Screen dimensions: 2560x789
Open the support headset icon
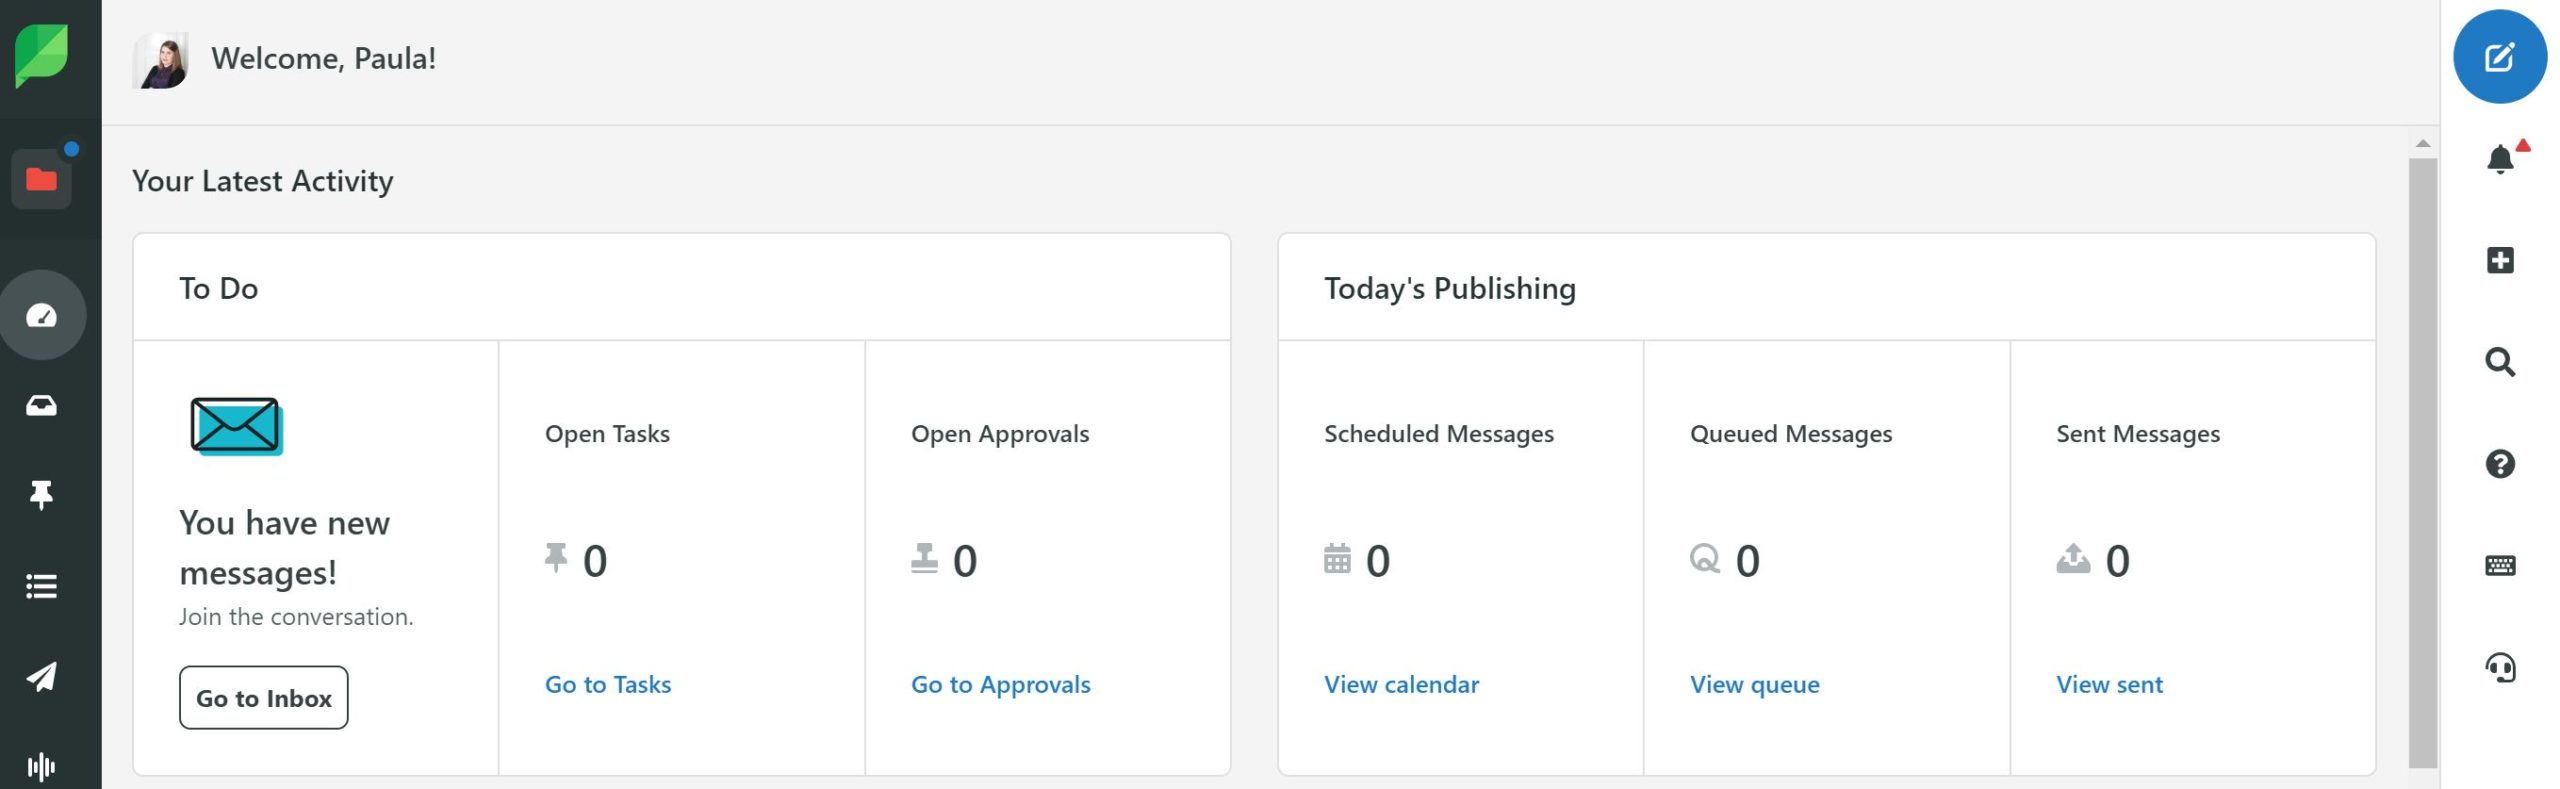point(2500,667)
